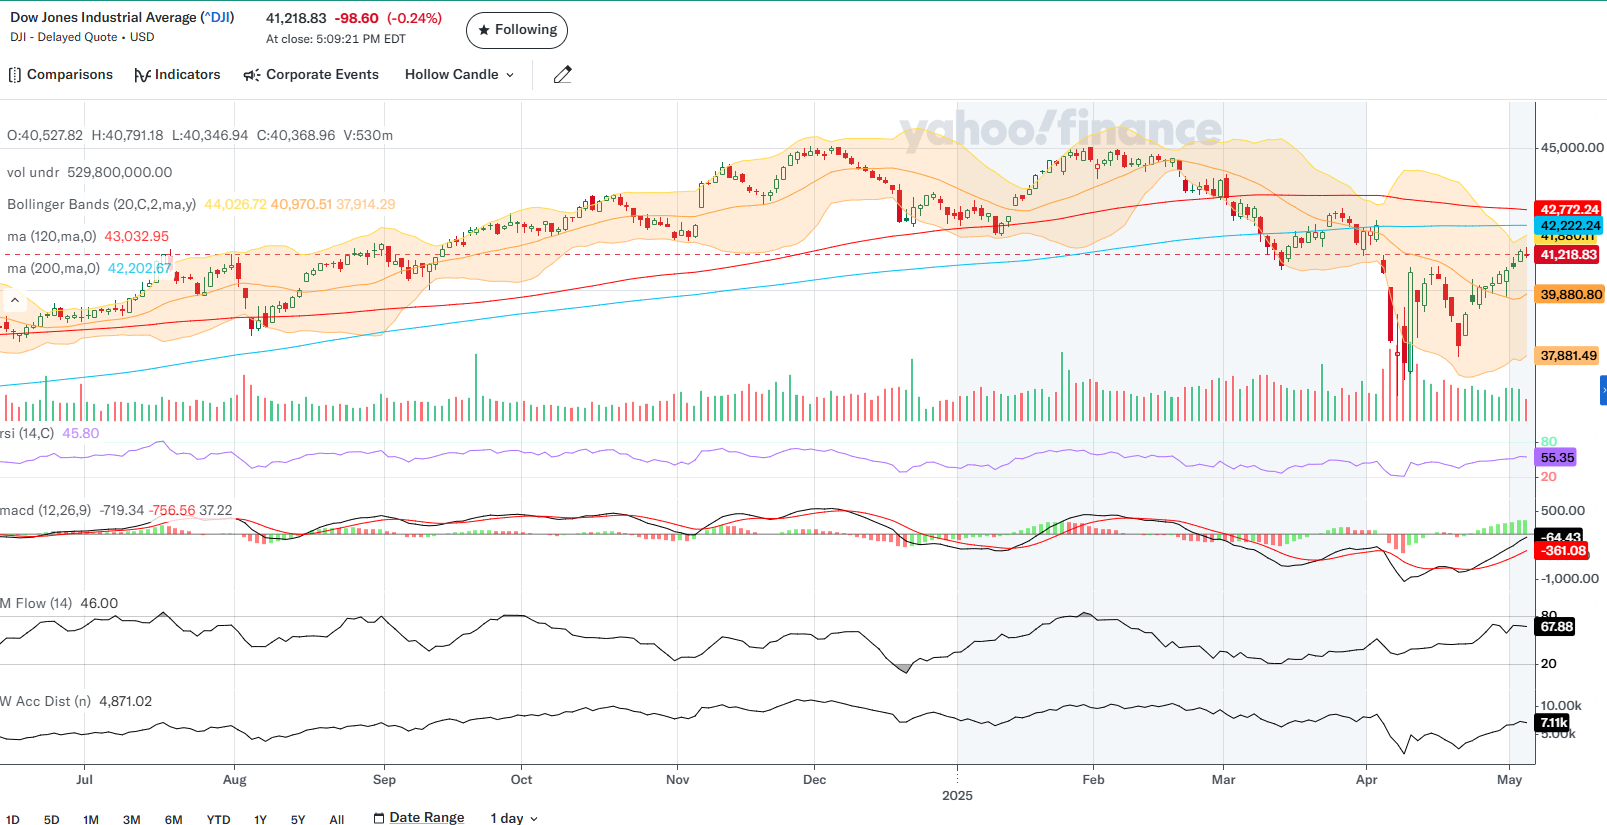The image size is (1607, 825).
Task: Expand the Hollow Candle chart type dropdown
Action: point(459,75)
